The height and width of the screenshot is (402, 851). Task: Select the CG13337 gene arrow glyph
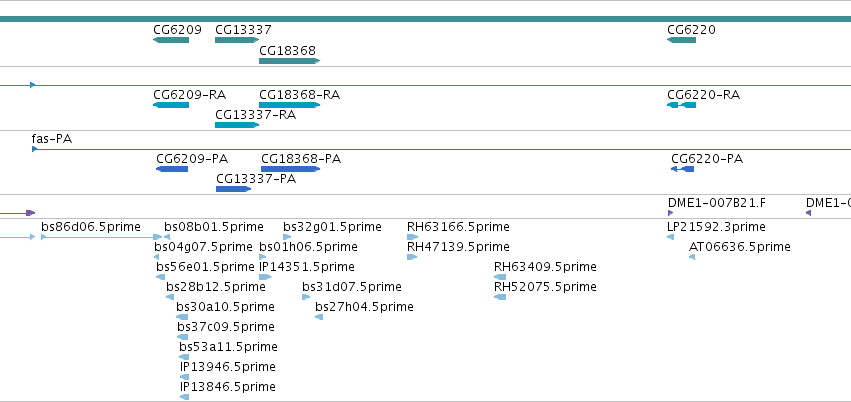pyautogui.click(x=237, y=40)
